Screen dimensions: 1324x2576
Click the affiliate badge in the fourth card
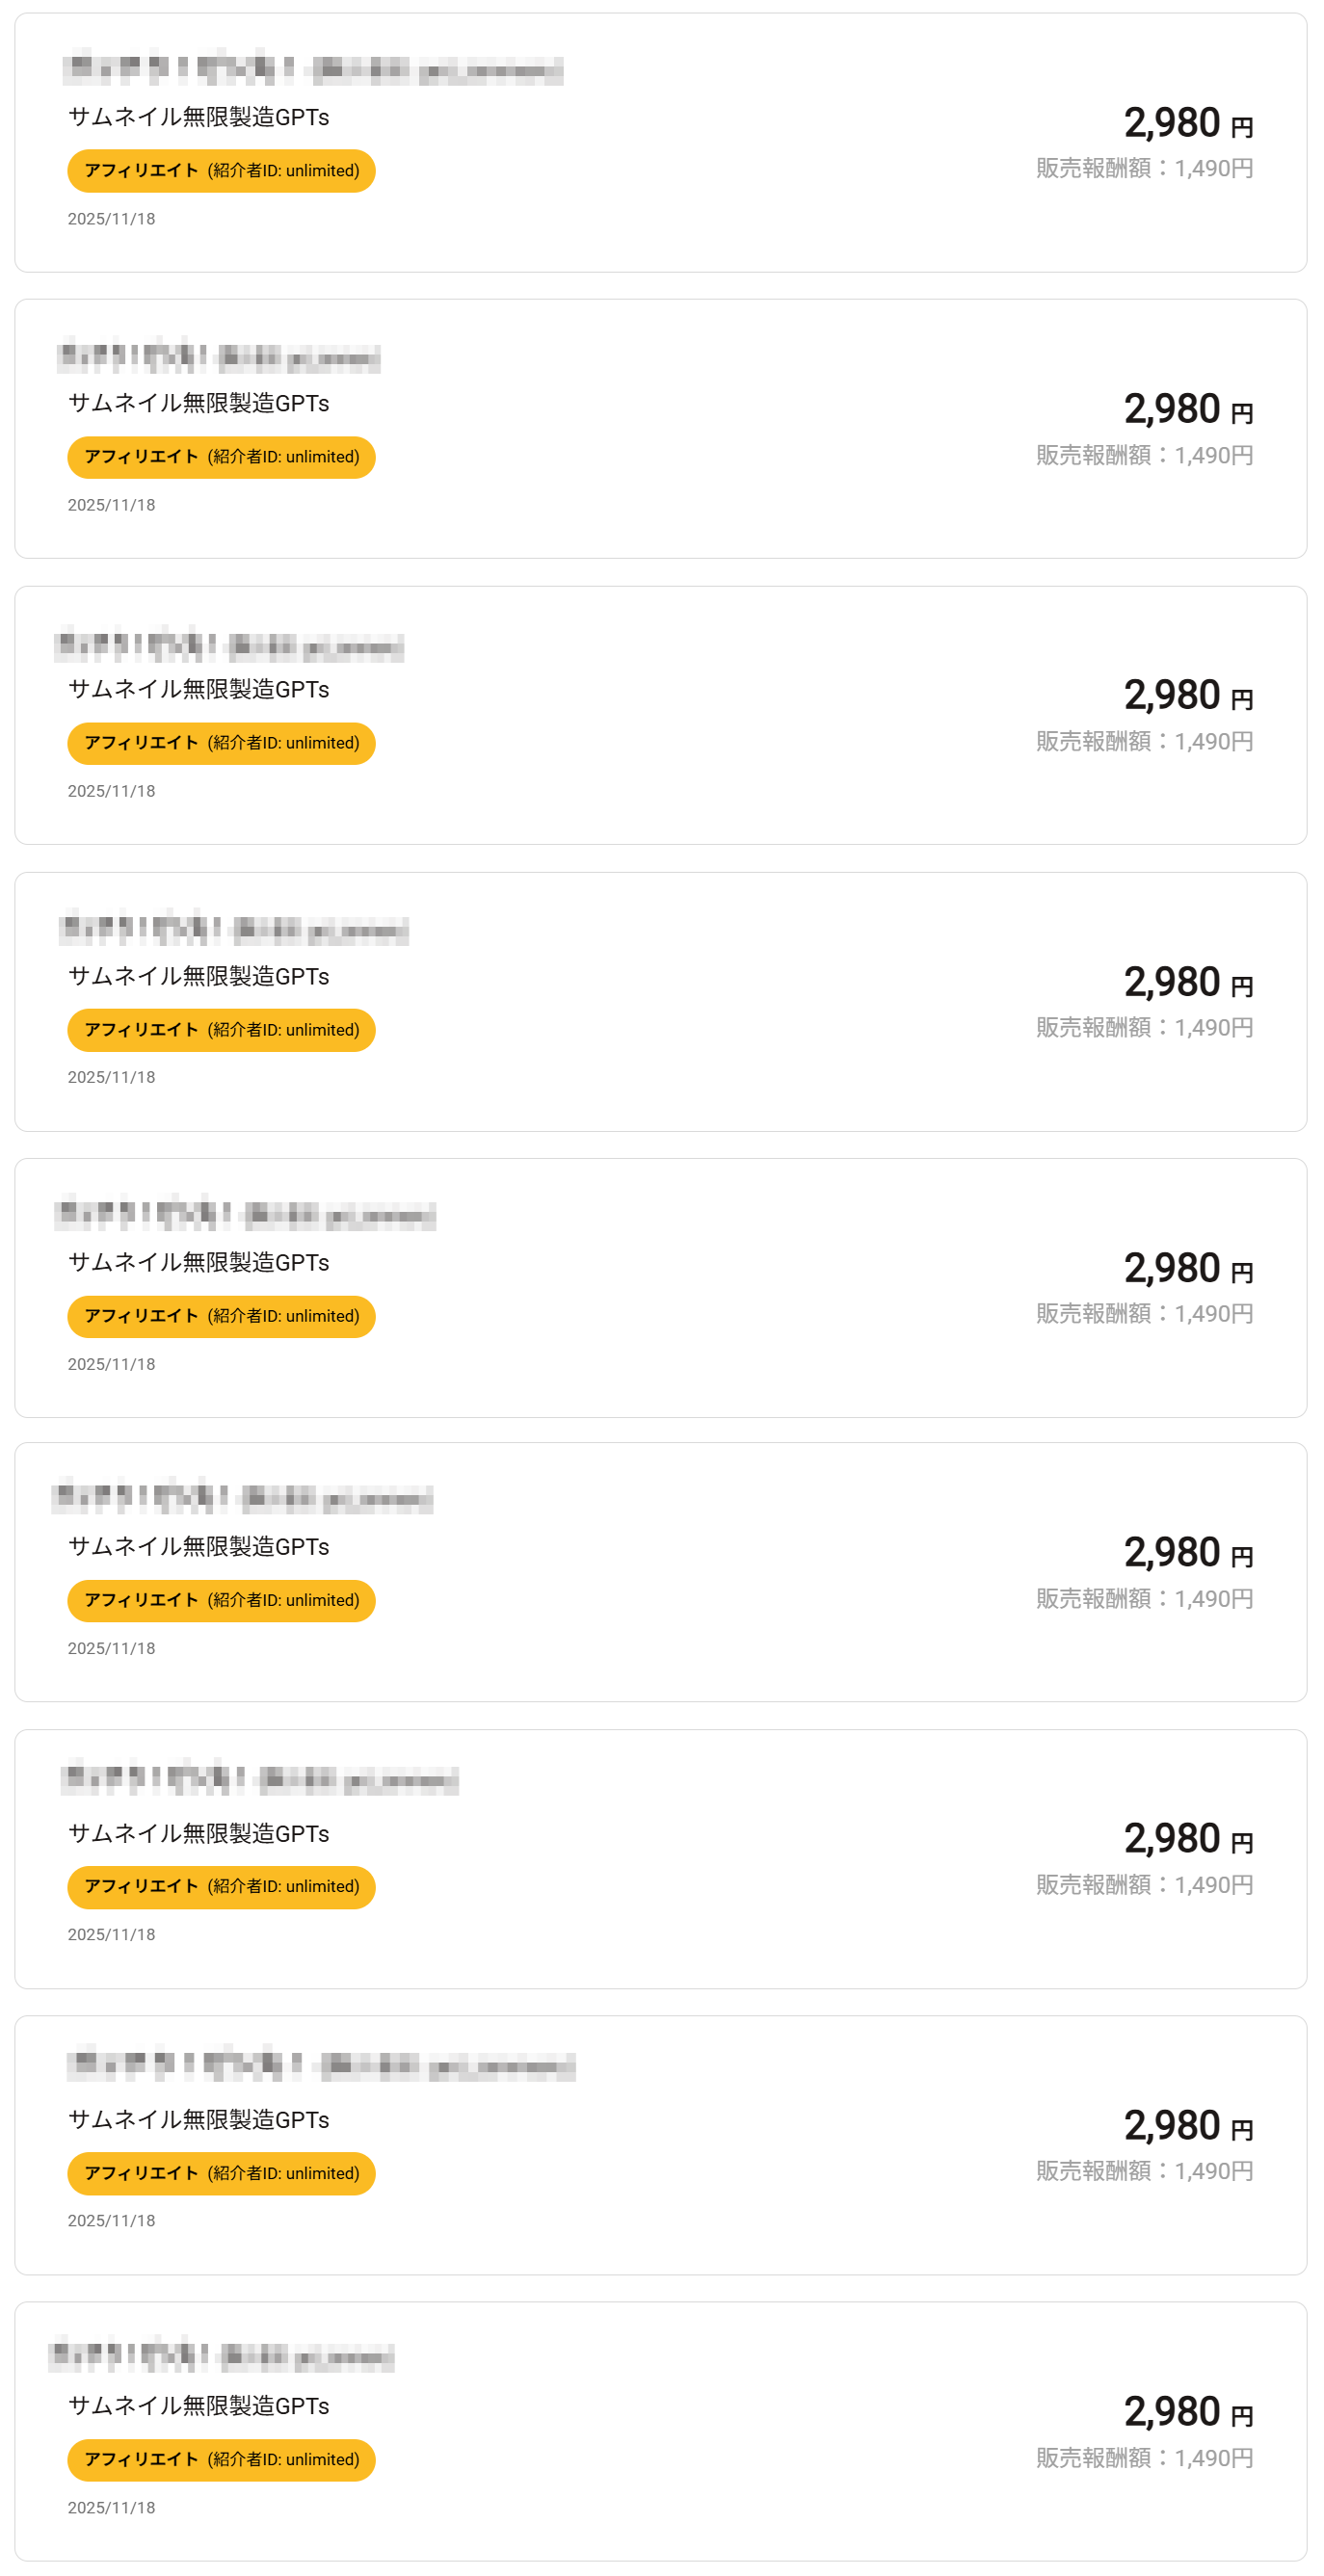click(x=221, y=1030)
